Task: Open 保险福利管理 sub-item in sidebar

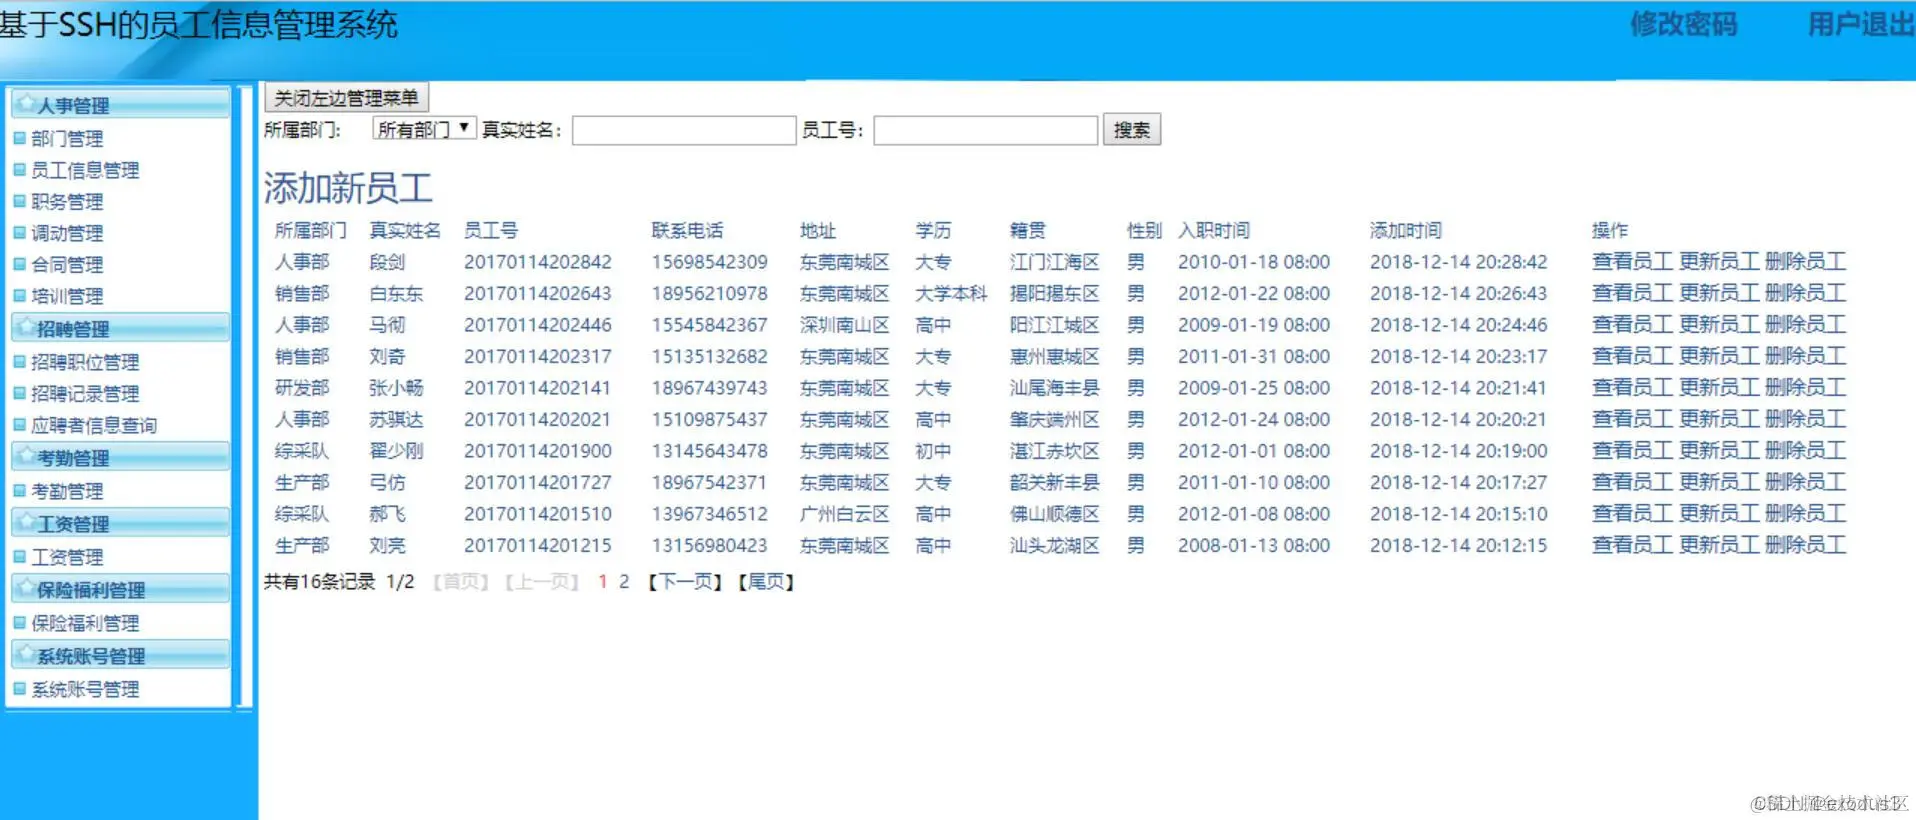Action: 85,623
